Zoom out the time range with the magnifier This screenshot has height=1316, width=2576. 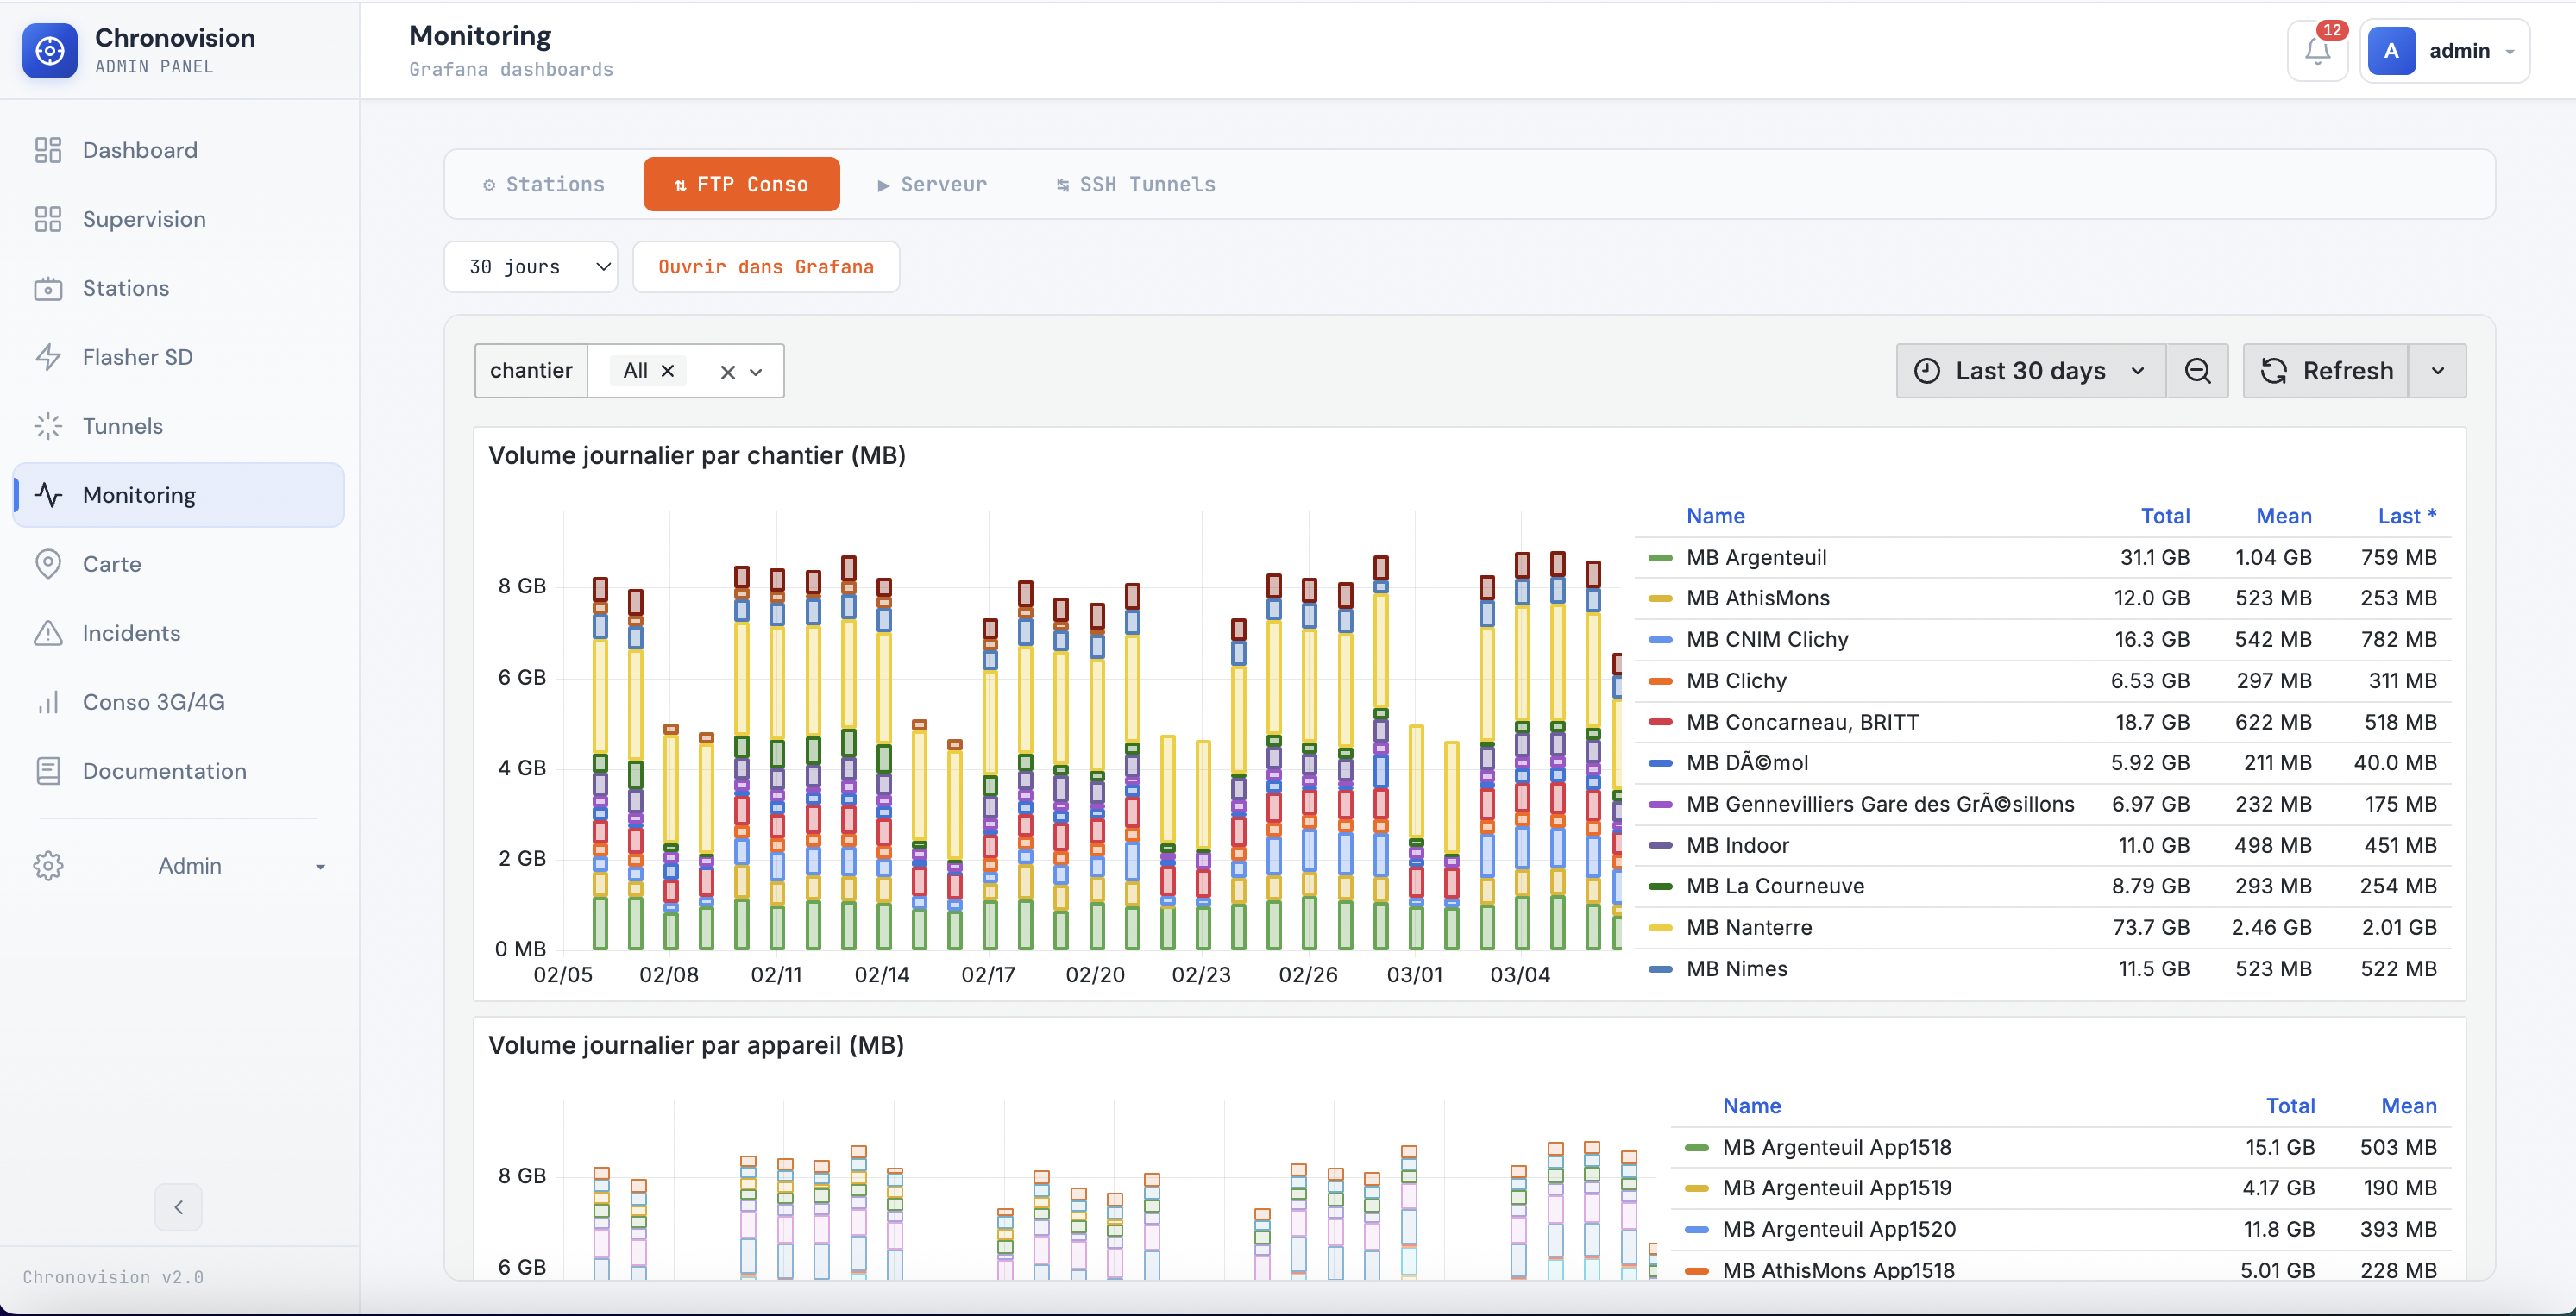[x=2197, y=370]
